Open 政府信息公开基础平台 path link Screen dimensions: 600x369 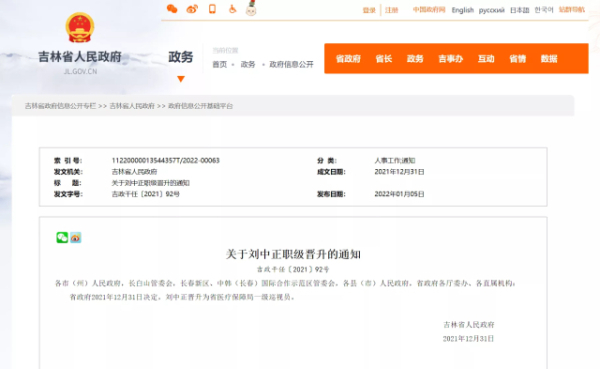(x=201, y=106)
